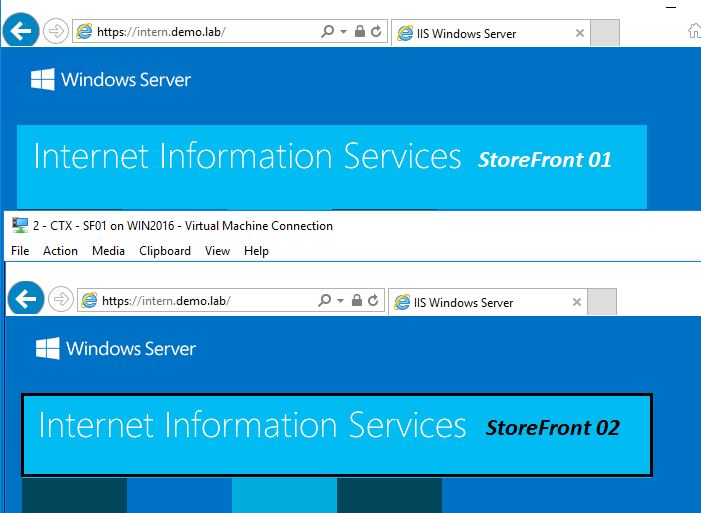Click the URL field in the lower browser
Screen dimensions: 701x513
pyautogui.click(x=200, y=300)
